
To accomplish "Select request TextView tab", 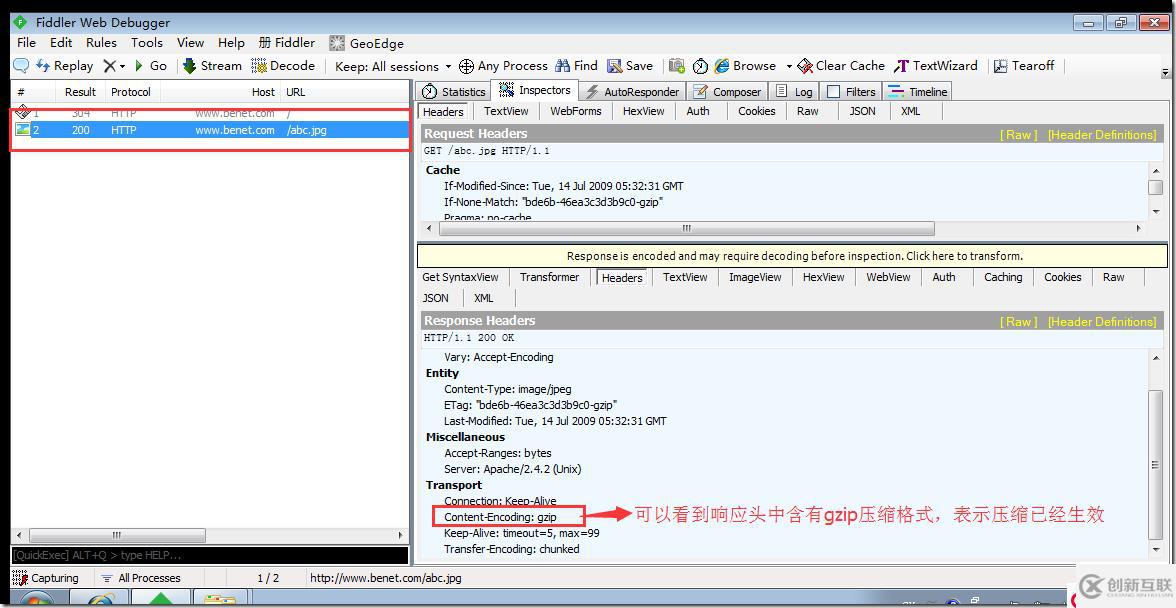I will (x=506, y=111).
